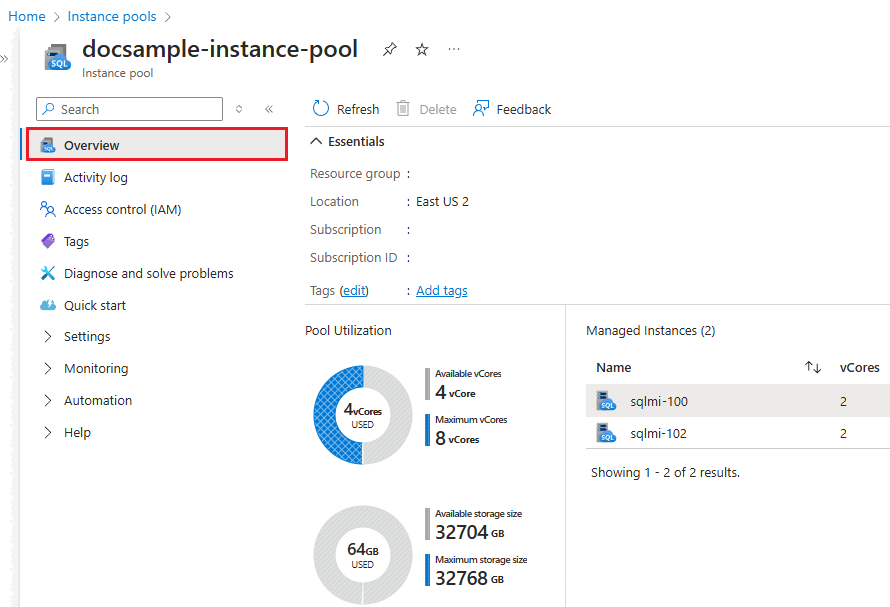
Task: Open the more options ellipsis menu
Action: [454, 50]
